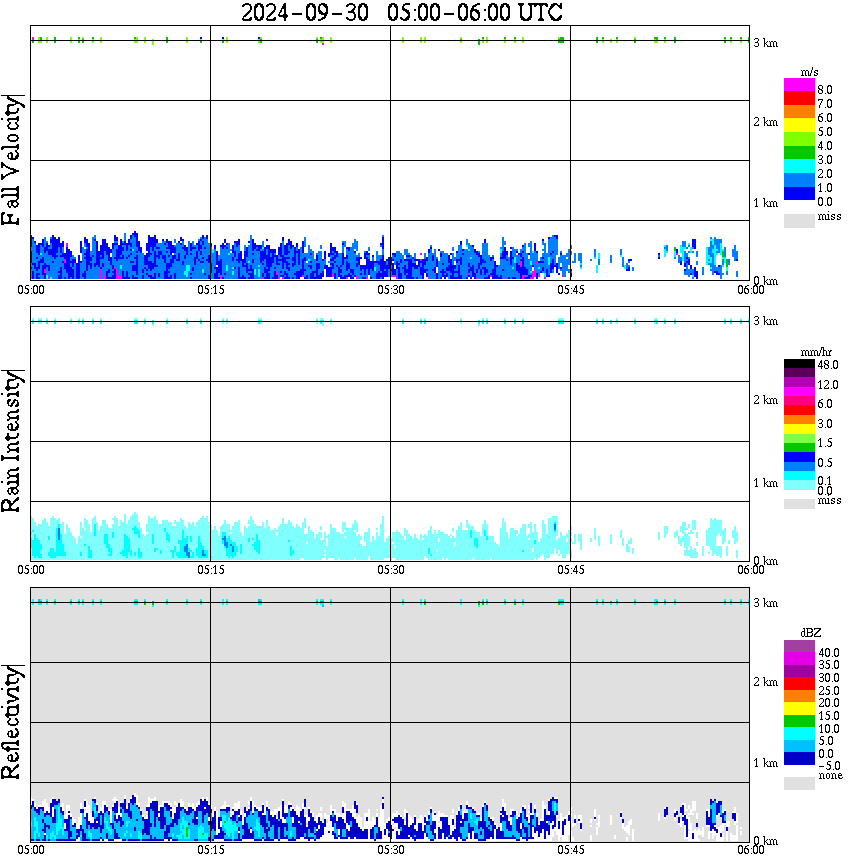Select the yellow 5.0 m/s legend swatch

coord(799,126)
